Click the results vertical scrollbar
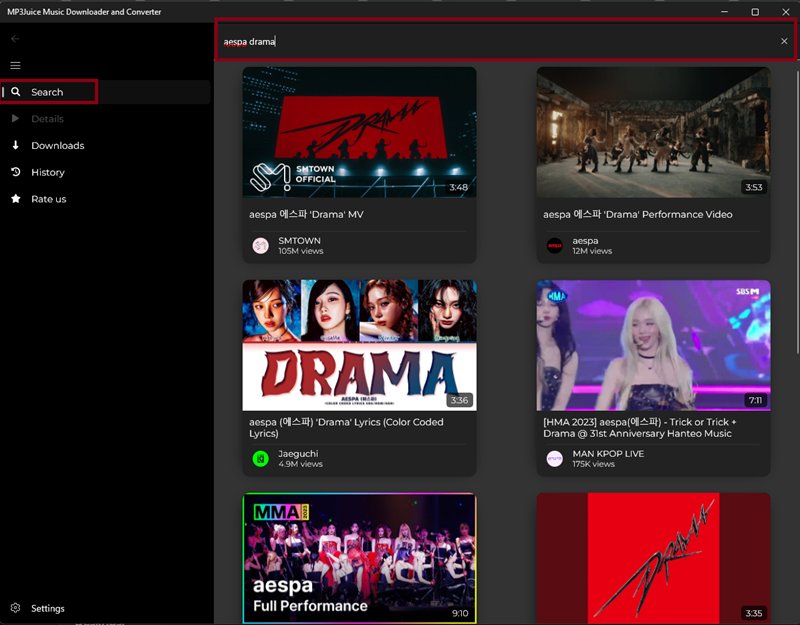 pyautogui.click(x=797, y=212)
